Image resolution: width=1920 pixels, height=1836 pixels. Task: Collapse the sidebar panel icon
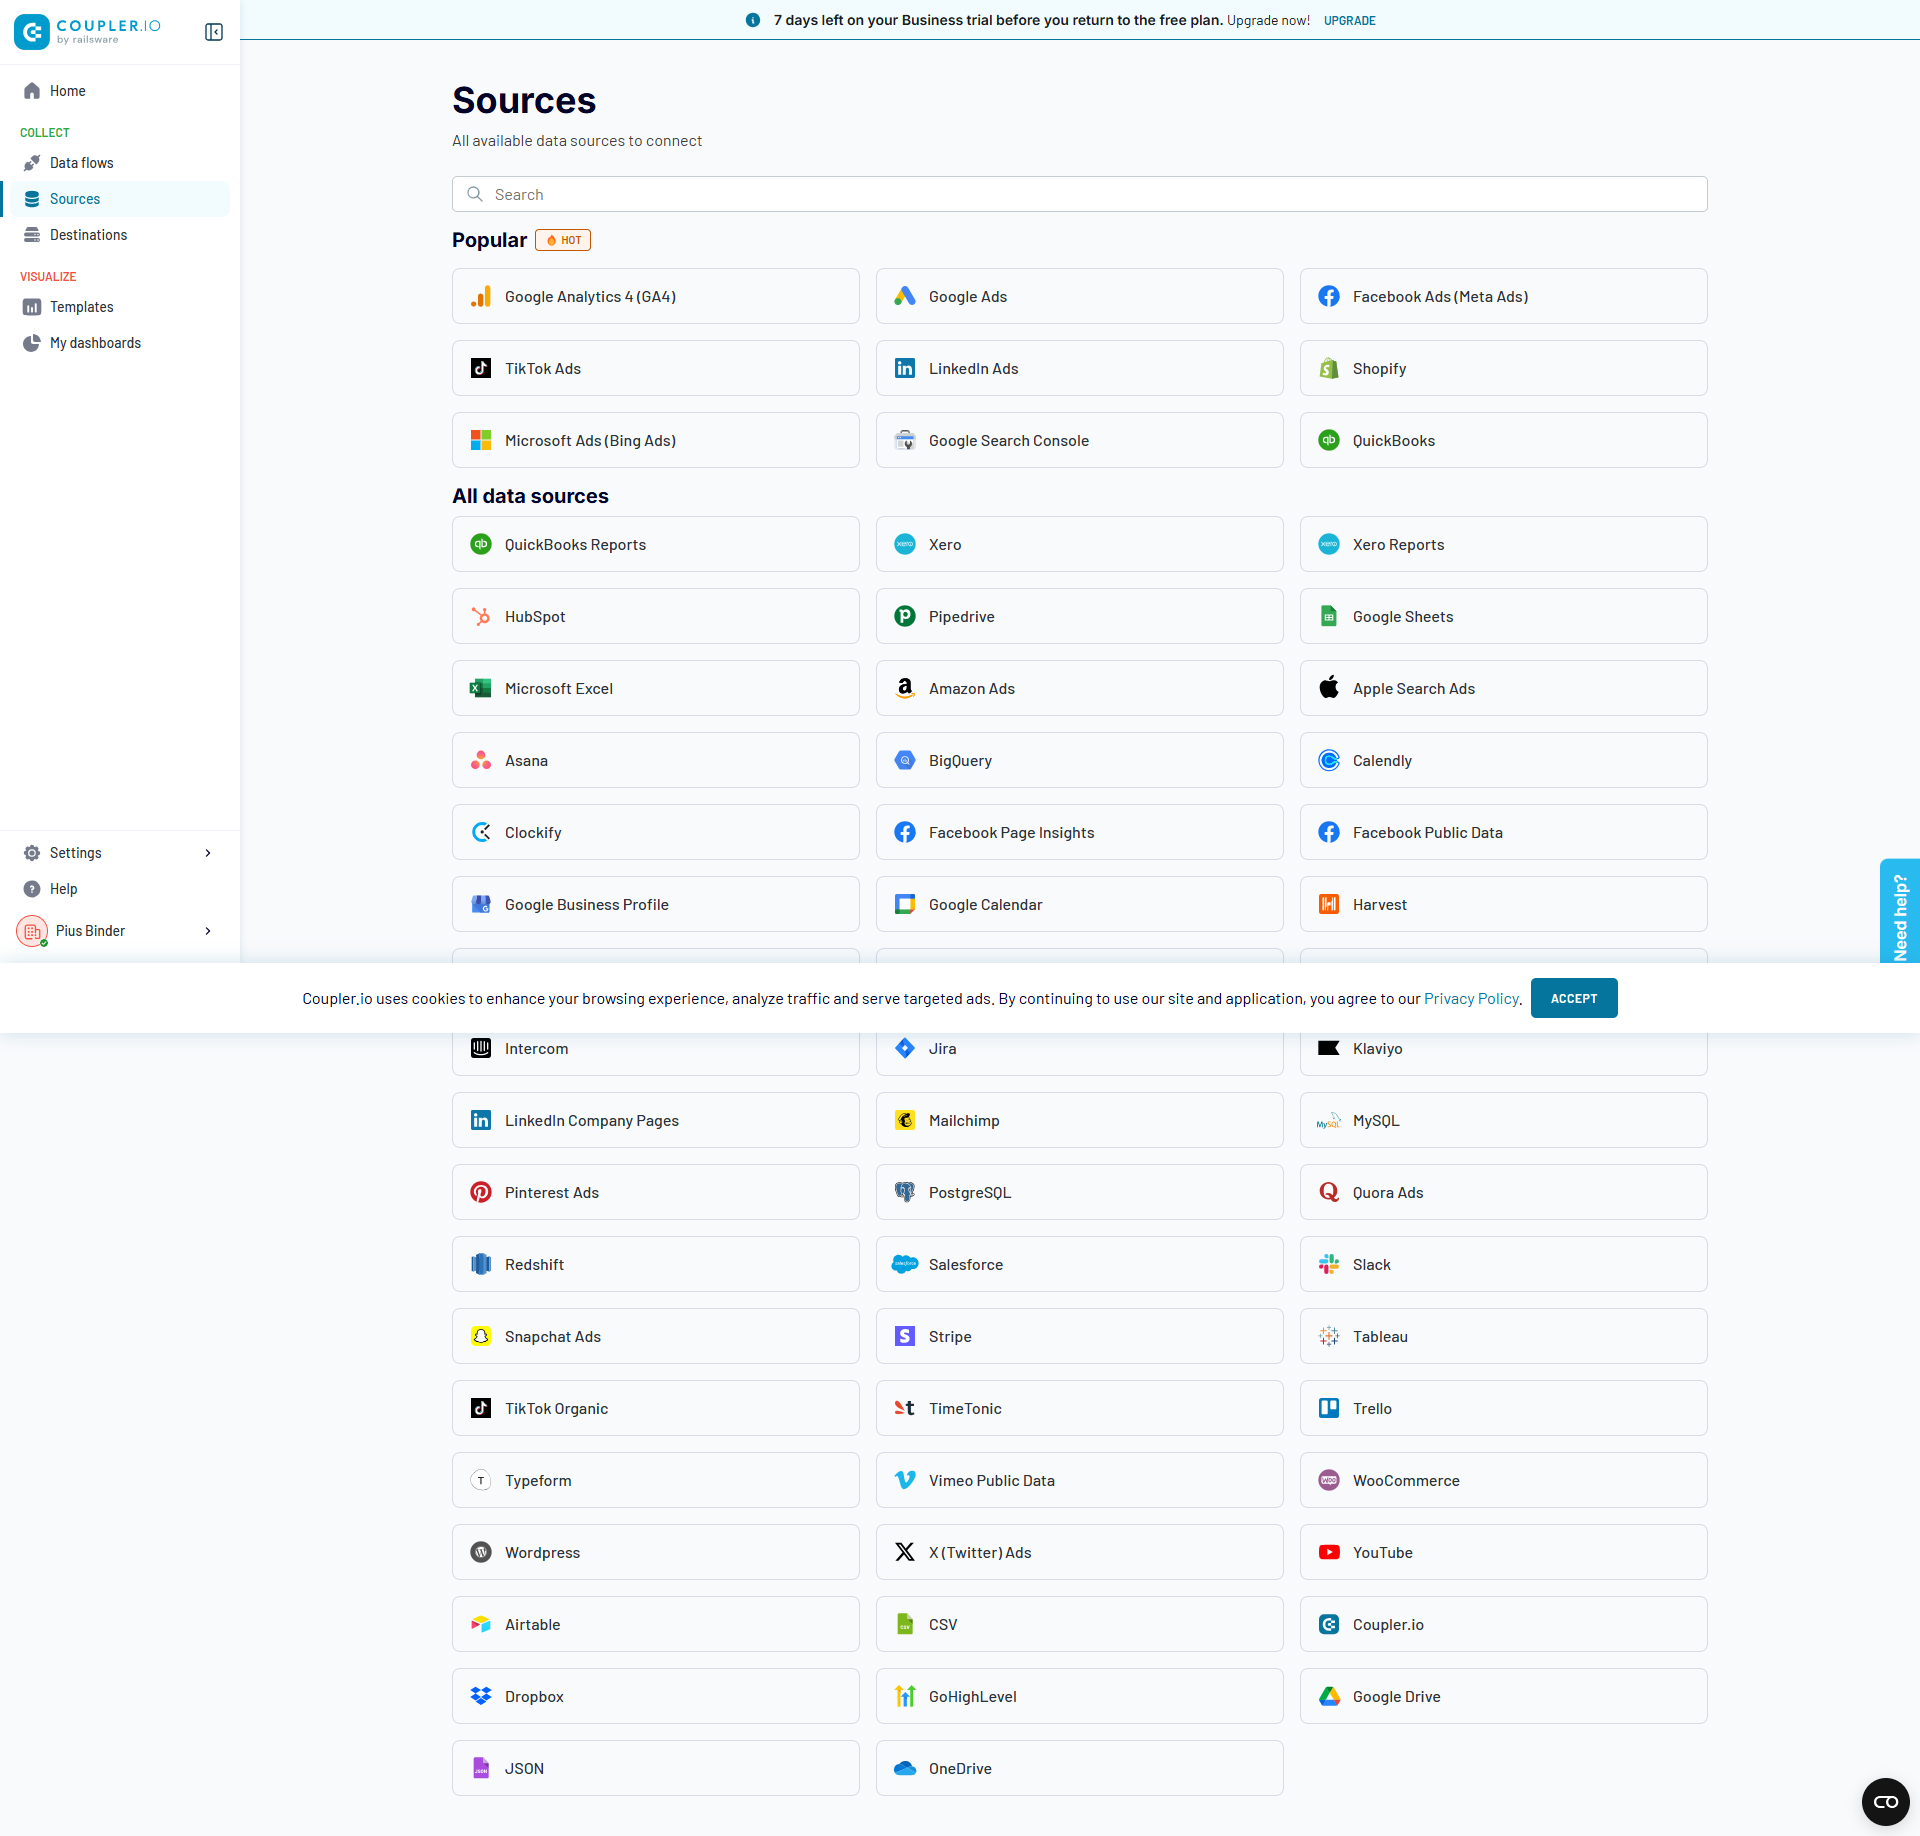tap(214, 32)
